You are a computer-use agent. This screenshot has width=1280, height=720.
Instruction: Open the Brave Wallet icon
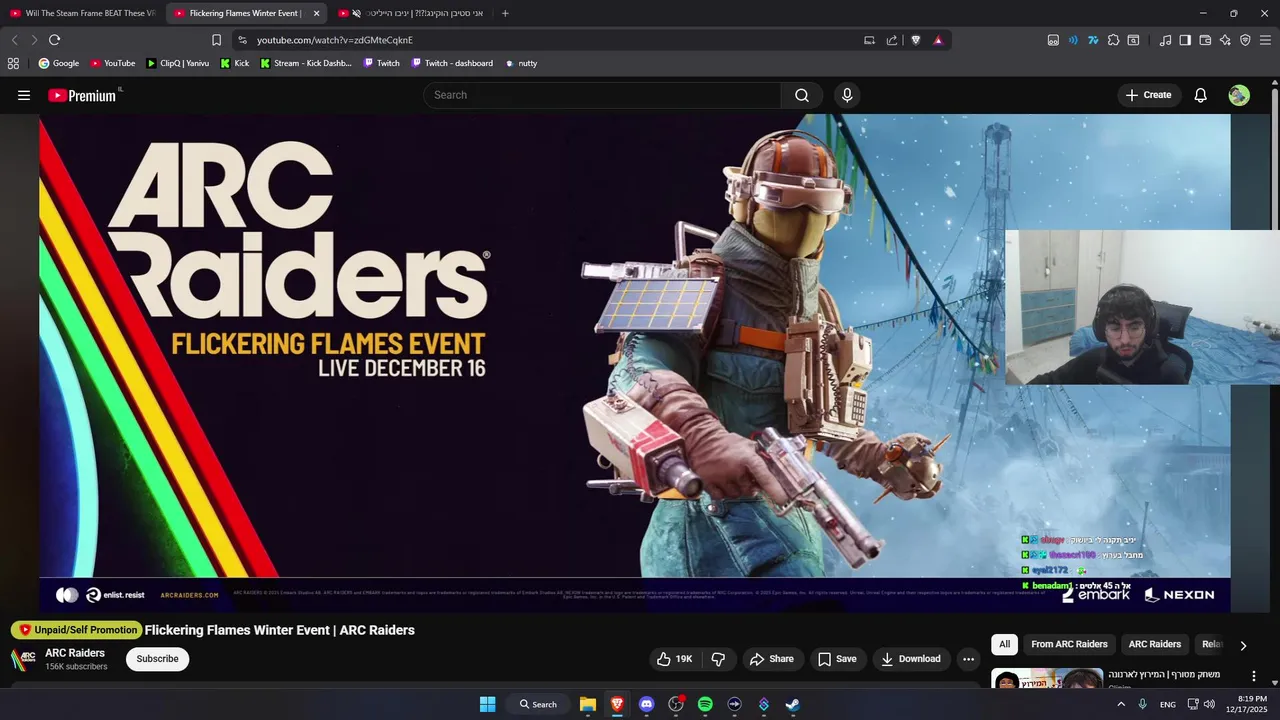click(x=1205, y=40)
